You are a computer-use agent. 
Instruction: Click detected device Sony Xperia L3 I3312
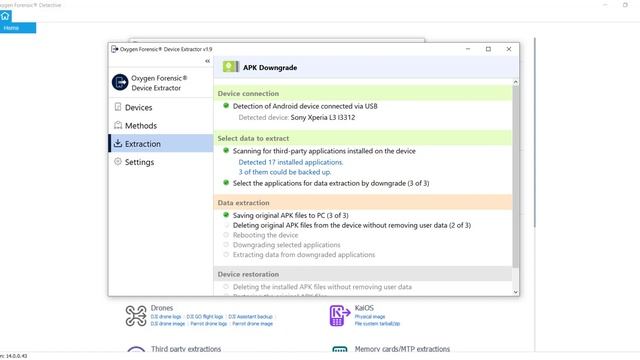[x=322, y=117]
